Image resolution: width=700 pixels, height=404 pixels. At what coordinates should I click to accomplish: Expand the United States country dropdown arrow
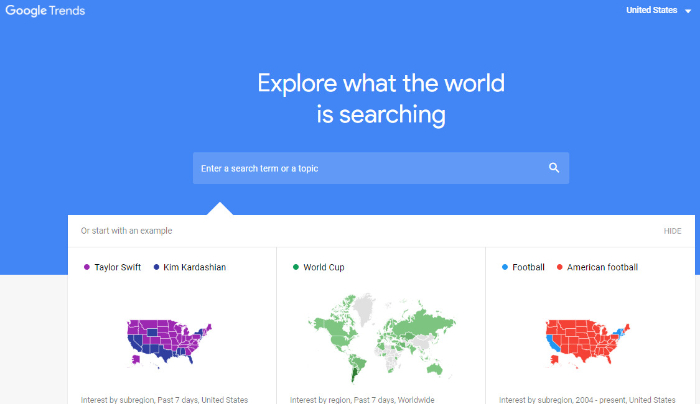pos(688,11)
